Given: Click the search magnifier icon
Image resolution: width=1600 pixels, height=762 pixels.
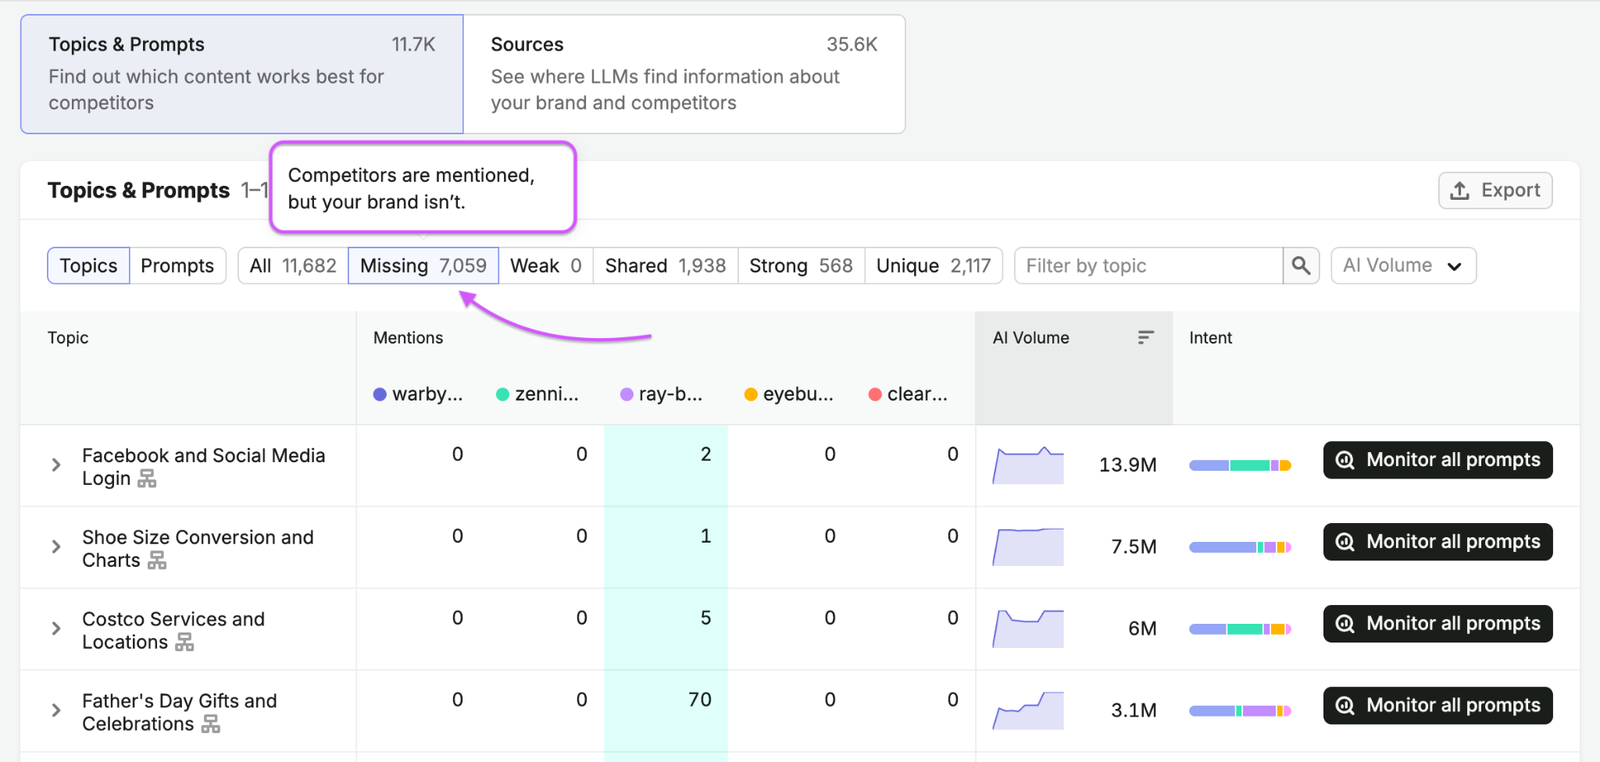Looking at the screenshot, I should (1301, 266).
